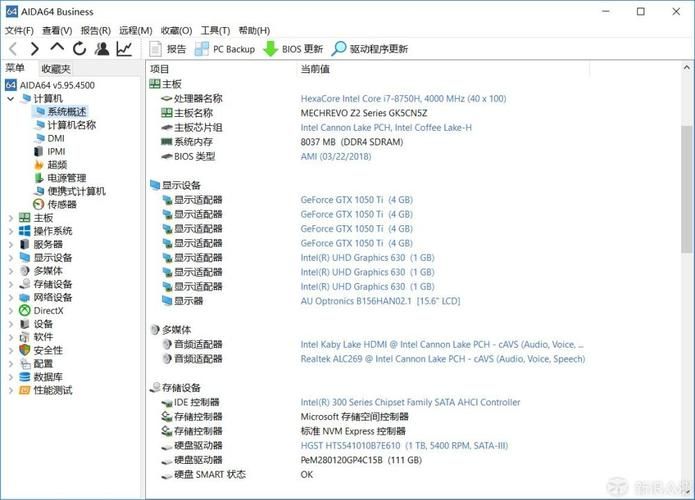Open the 文件(F) menu
Viewport: 695px width, 500px height.
tap(19, 31)
